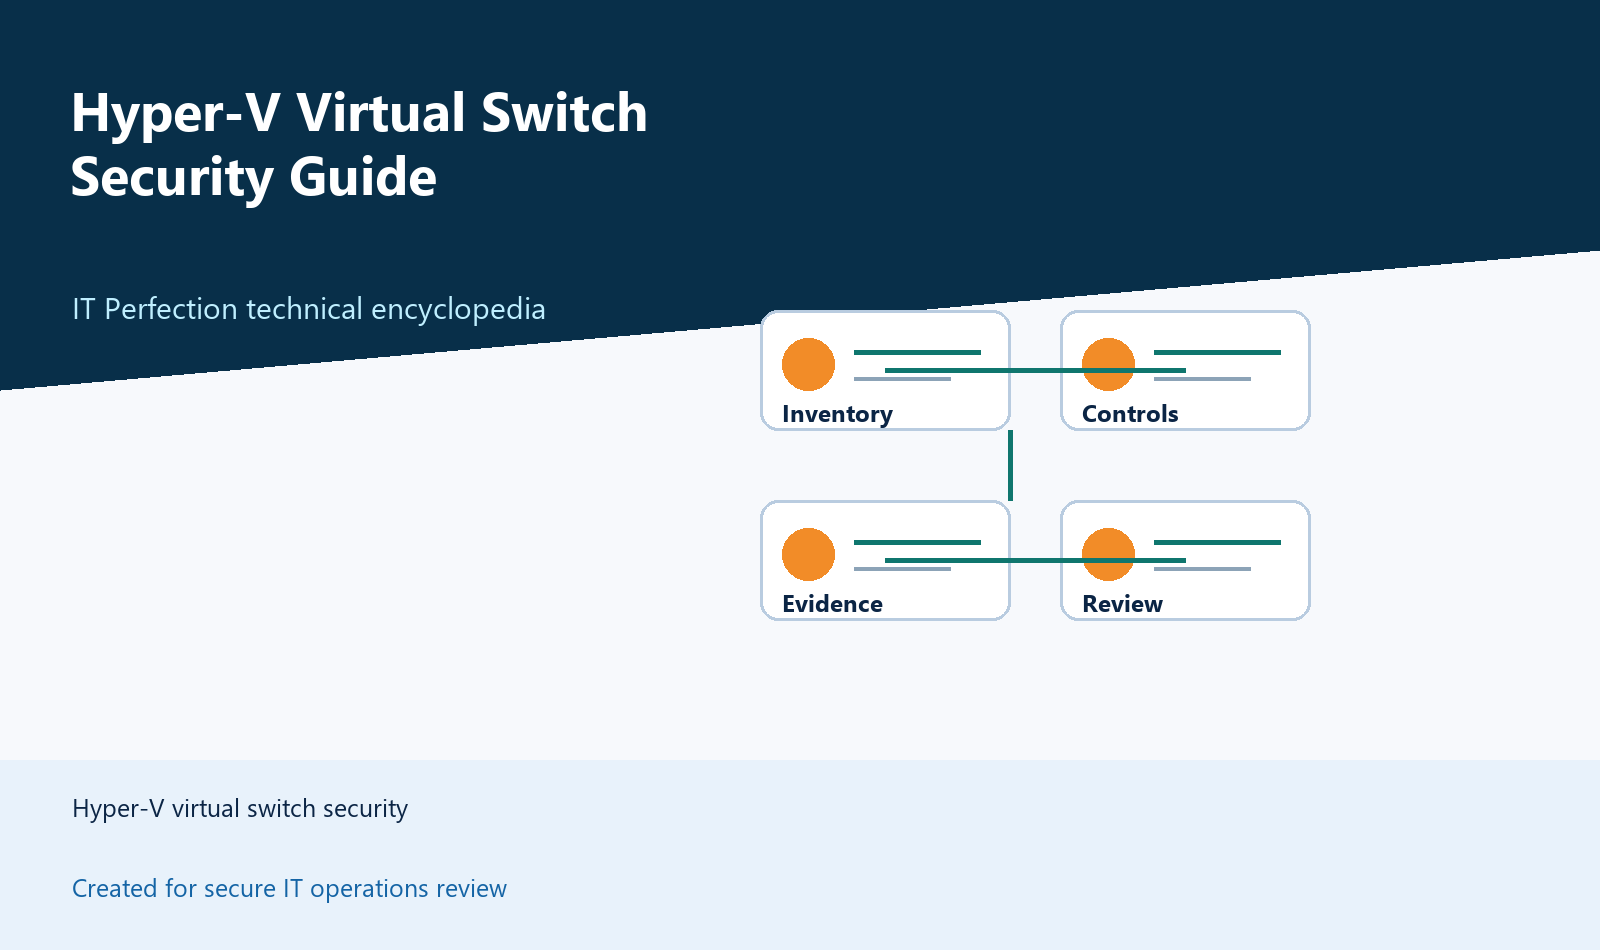Select the Inventory label
1600x950 pixels.
point(837,414)
